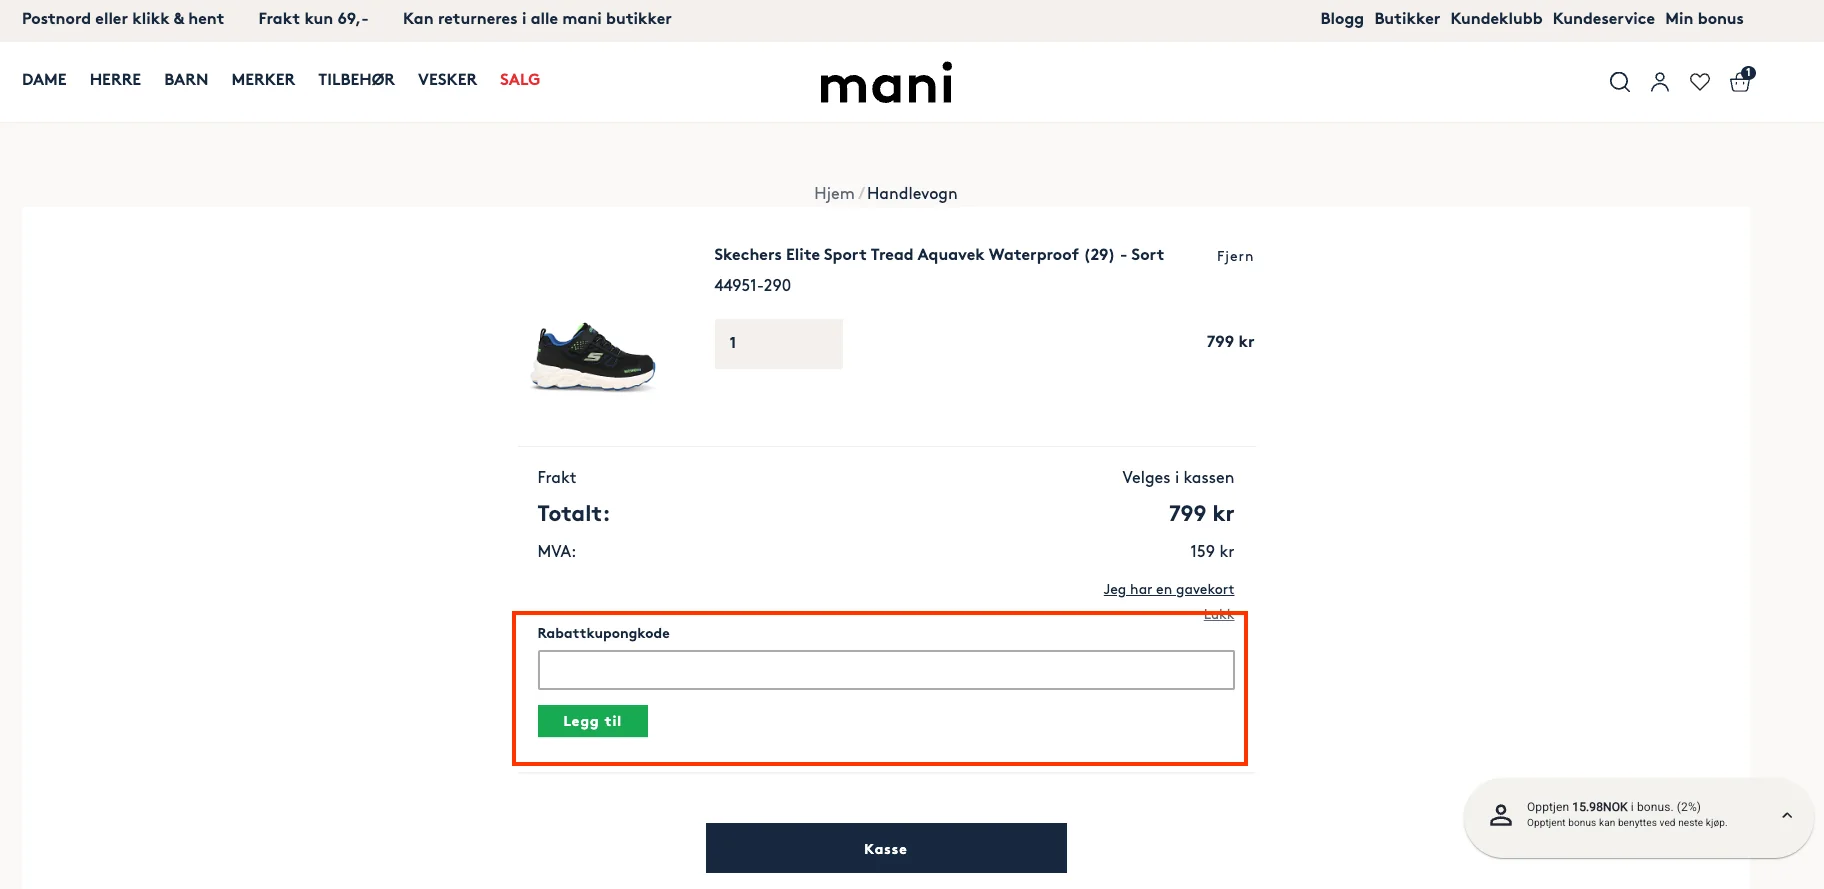Open the DAME menu
1824x889 pixels.
click(44, 80)
